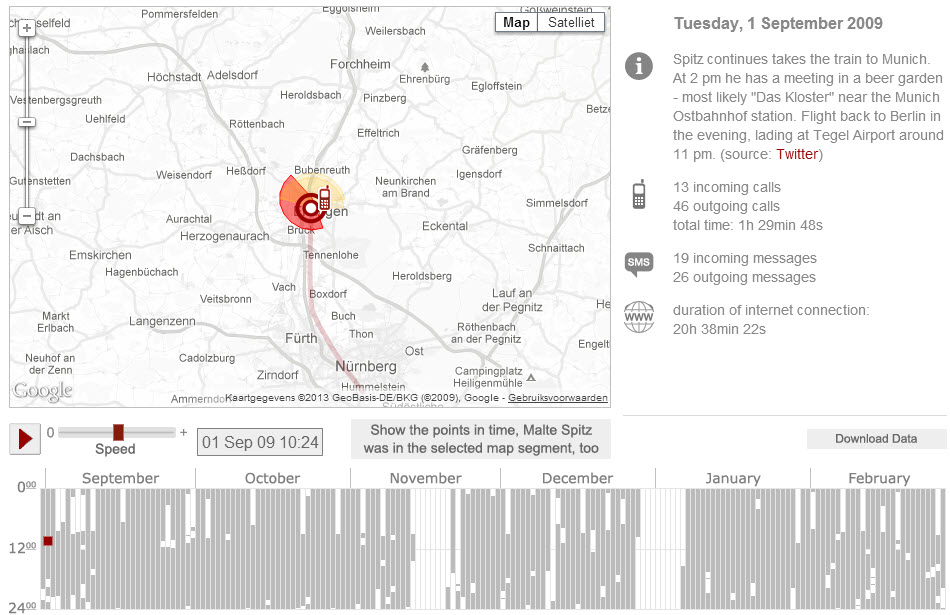This screenshot has height=615, width=950.
Task: Click the Hagenbüchach label on the map
Action: [142, 272]
